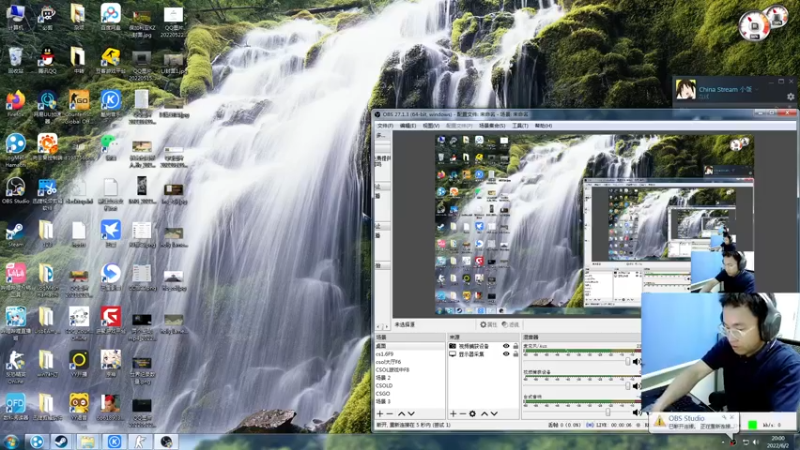The image size is (800, 450).
Task: Move the selected source up
Action: click(484, 414)
